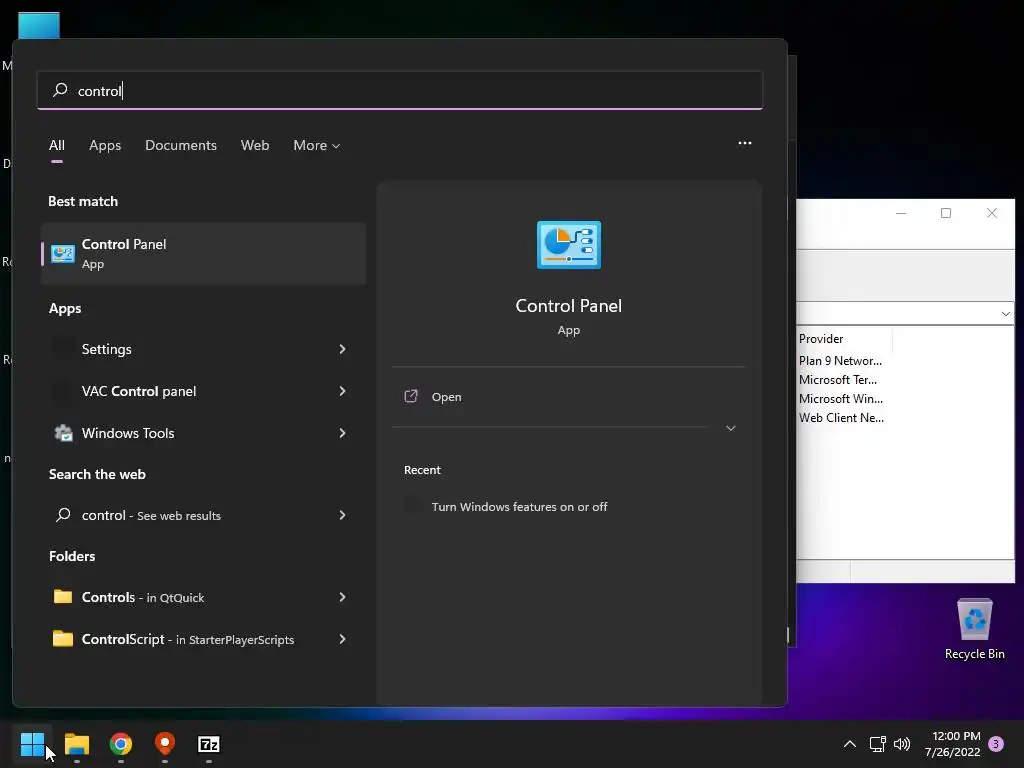This screenshot has height=768, width=1024.
Task: Open the Control Panel best match result
Action: click(203, 253)
